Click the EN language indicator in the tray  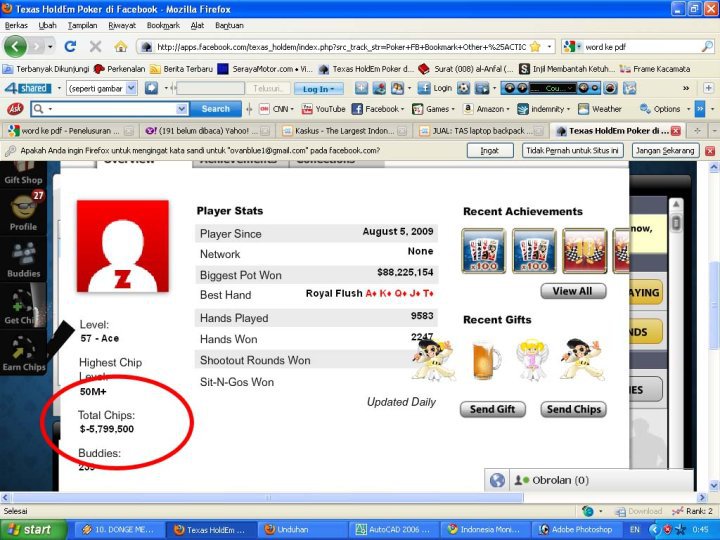click(x=634, y=529)
